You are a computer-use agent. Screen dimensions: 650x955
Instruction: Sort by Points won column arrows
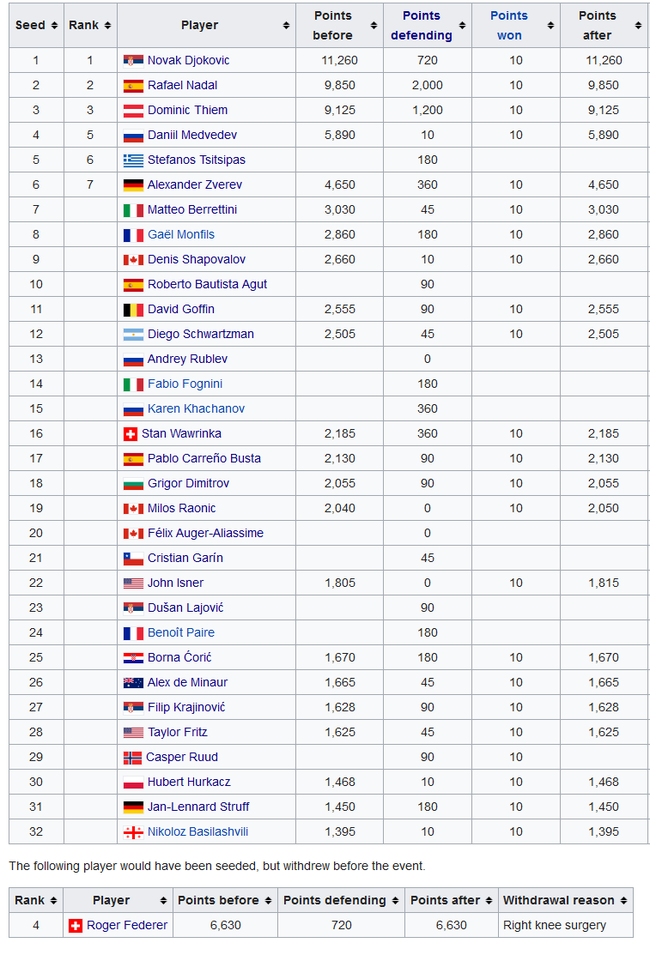pos(551,26)
